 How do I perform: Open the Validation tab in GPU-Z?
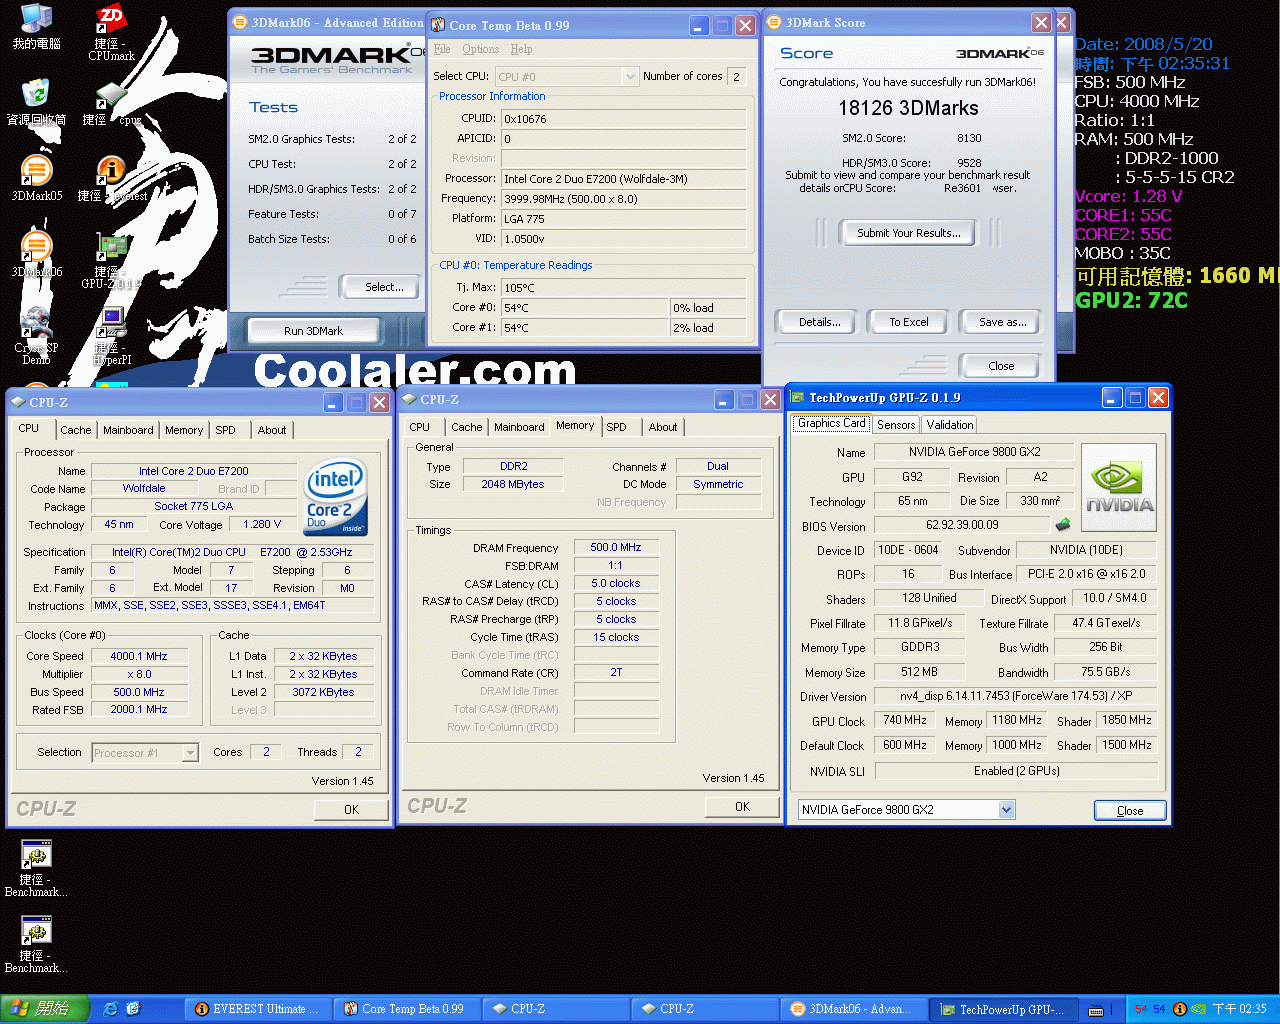pyautogui.click(x=950, y=425)
